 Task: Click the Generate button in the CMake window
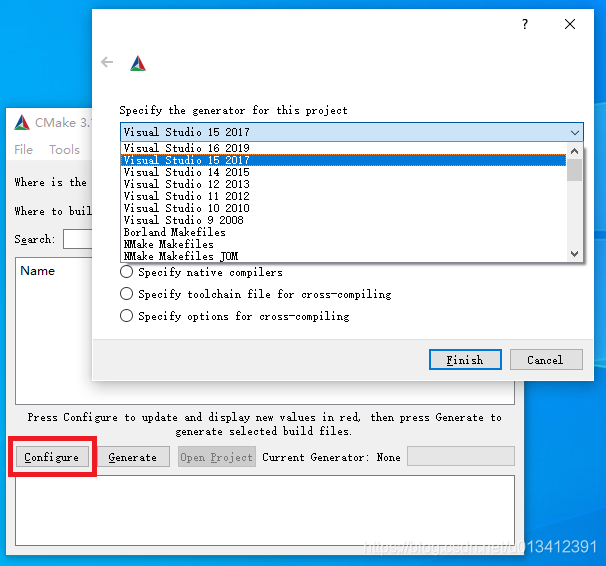click(x=133, y=457)
